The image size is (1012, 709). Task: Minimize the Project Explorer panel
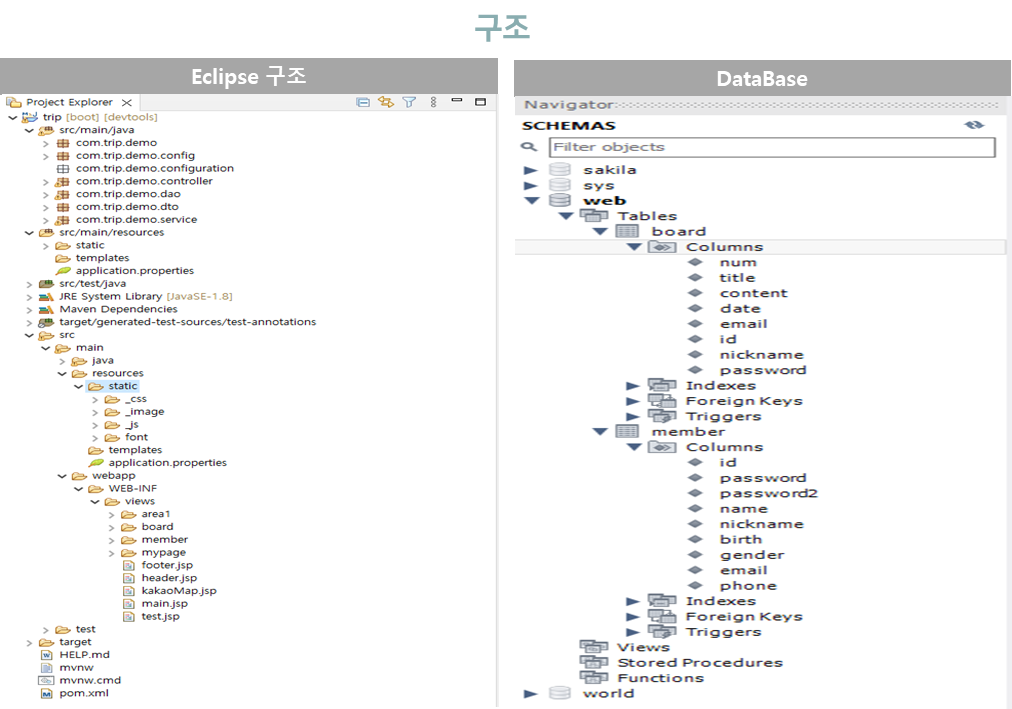457,101
